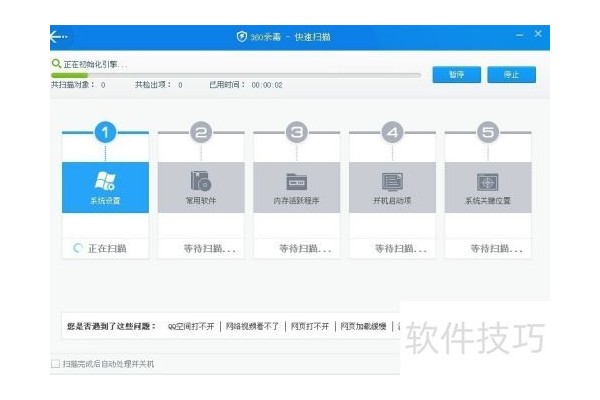Open the 网页打不开 help link
The height and width of the screenshot is (400, 600).
pos(310,327)
